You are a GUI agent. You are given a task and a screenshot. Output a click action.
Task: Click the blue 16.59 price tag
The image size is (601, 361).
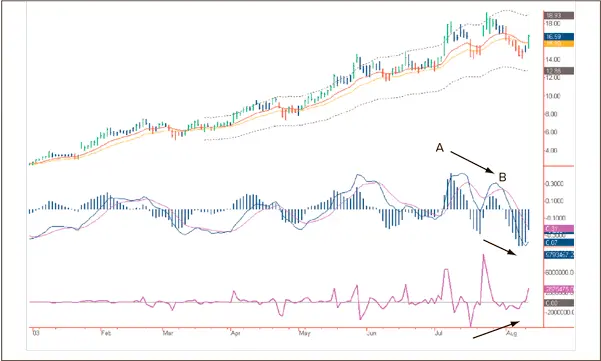click(559, 37)
